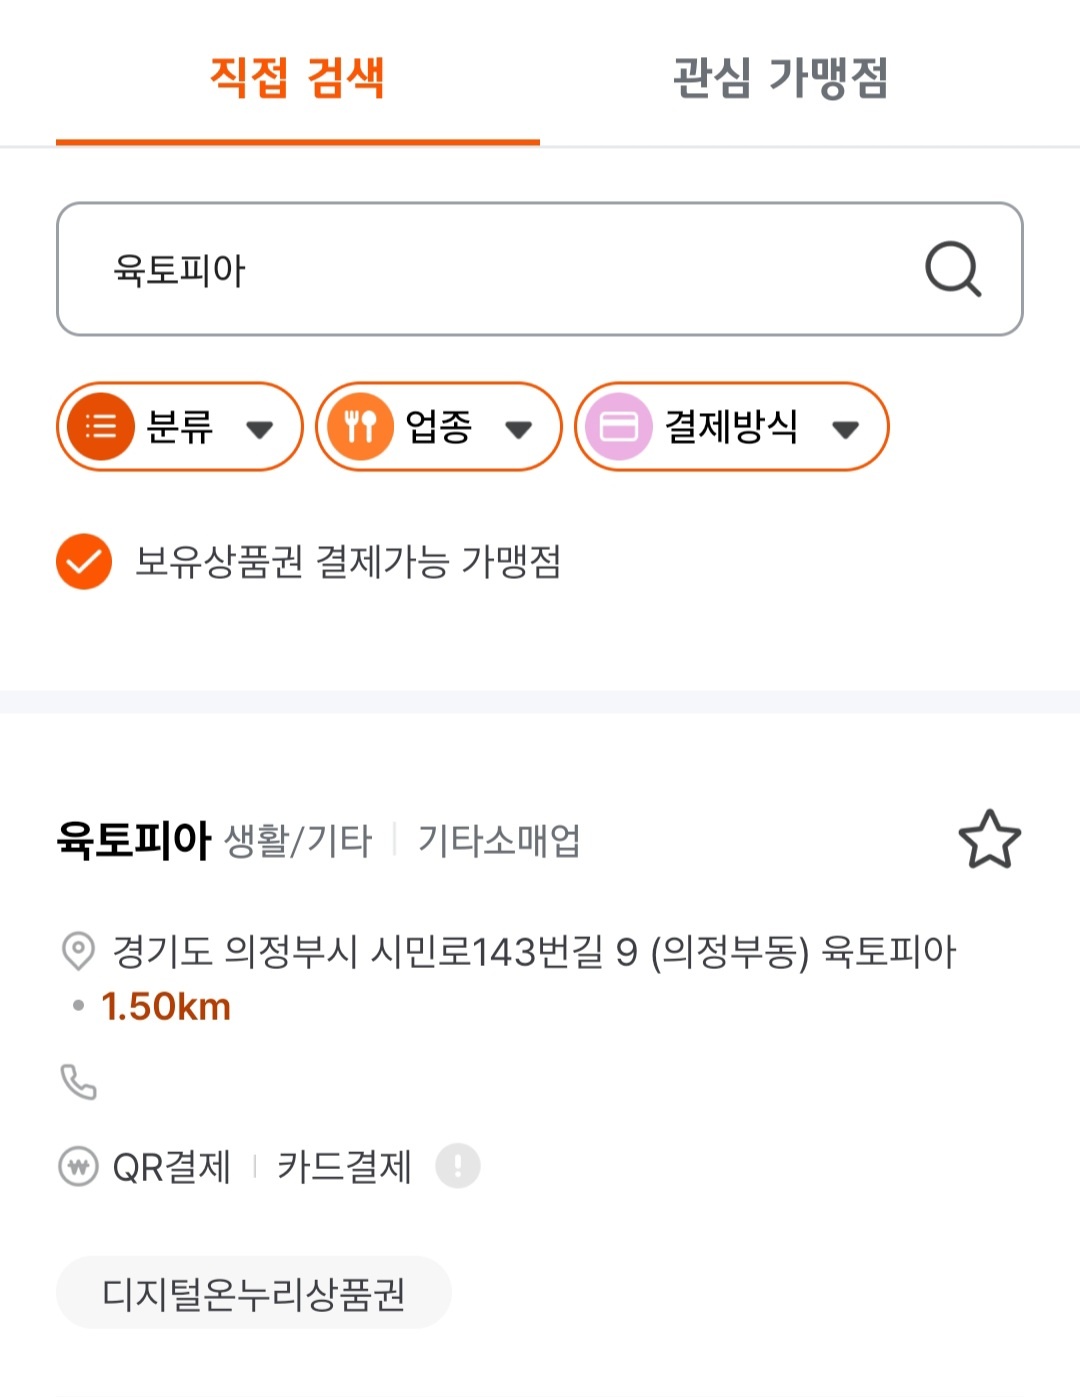Uncheck 보유상품권 결제가능 가맹점 checkbox
This screenshot has height=1397, width=1080.
point(84,561)
